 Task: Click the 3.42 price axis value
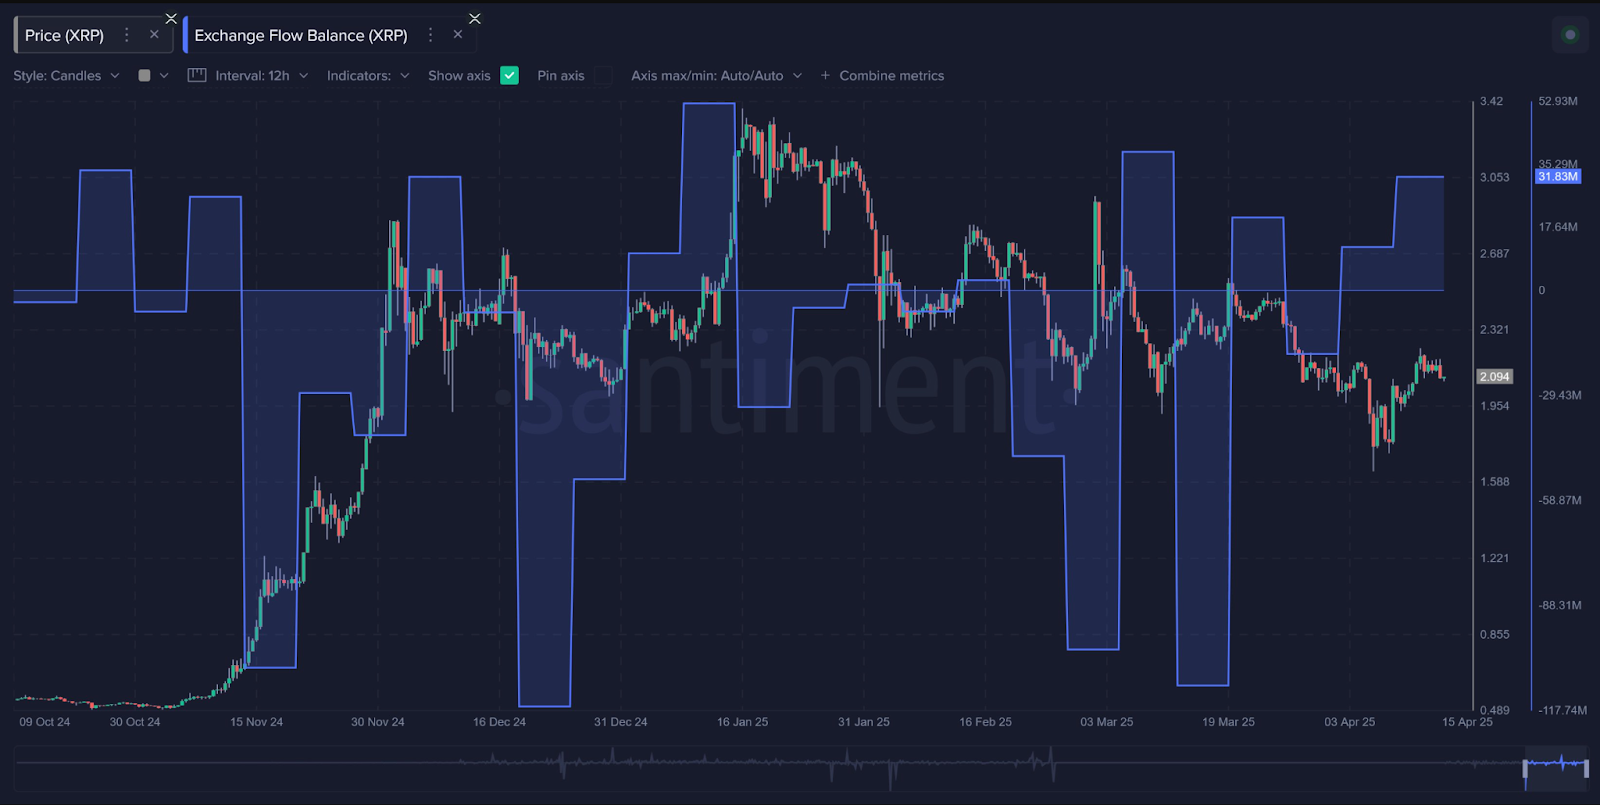click(1491, 101)
